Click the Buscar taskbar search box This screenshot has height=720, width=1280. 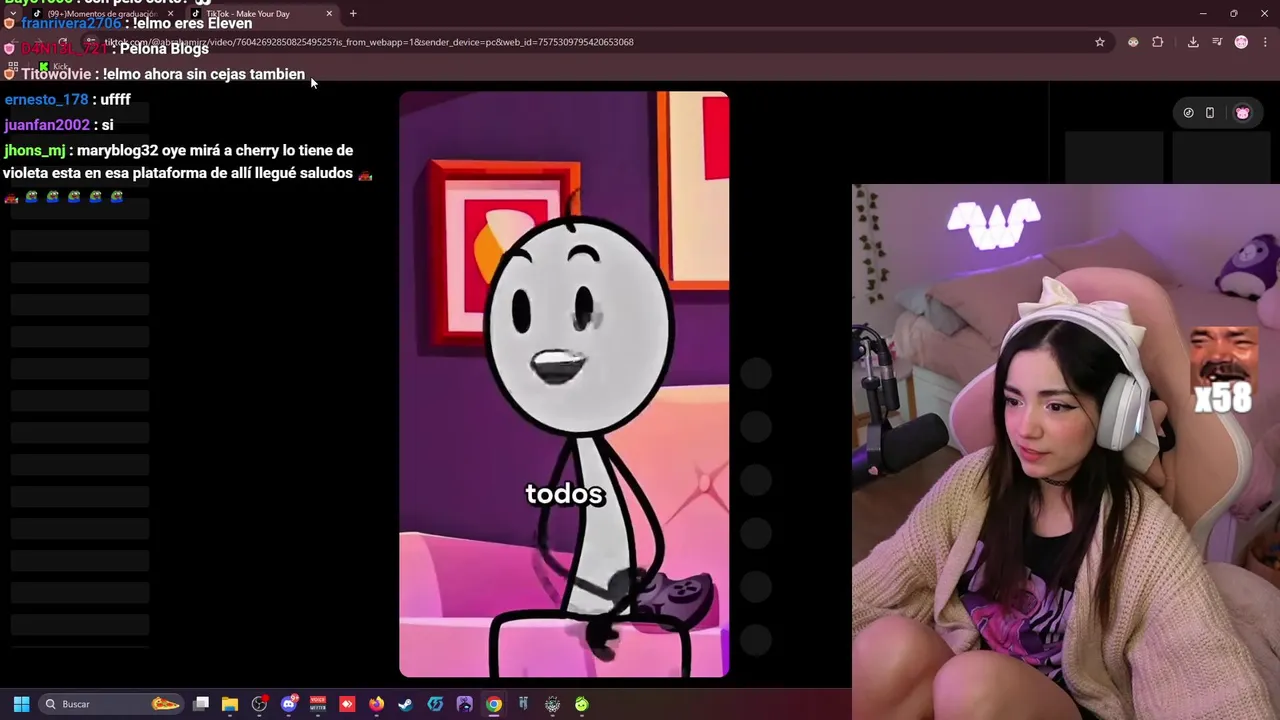pos(110,704)
